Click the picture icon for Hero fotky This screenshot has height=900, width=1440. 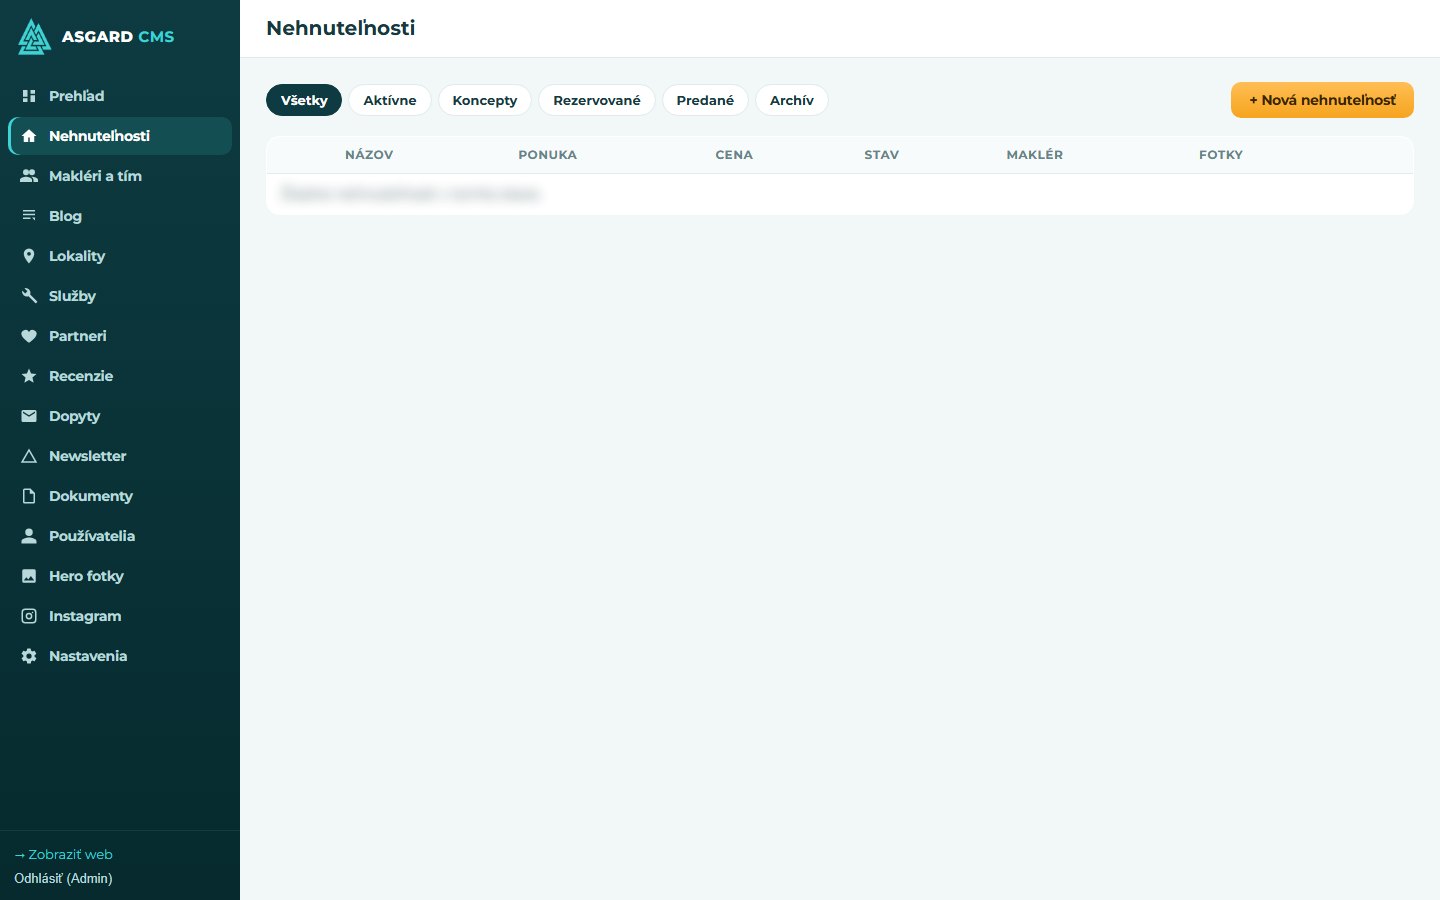pyautogui.click(x=29, y=576)
